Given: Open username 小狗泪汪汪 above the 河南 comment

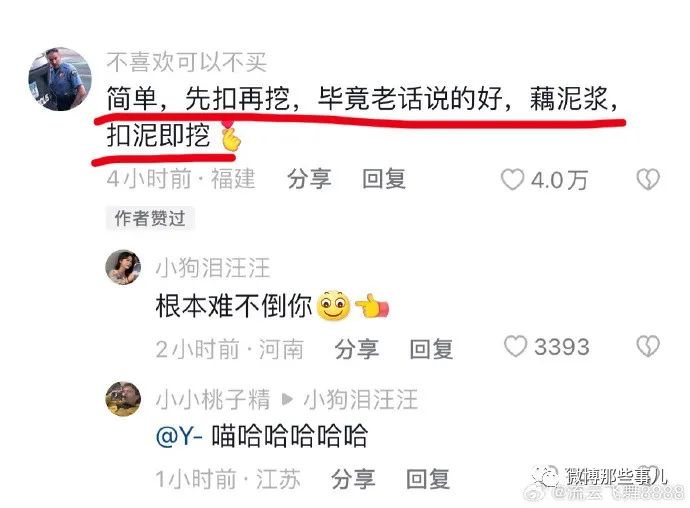Looking at the screenshot, I should 213,268.
